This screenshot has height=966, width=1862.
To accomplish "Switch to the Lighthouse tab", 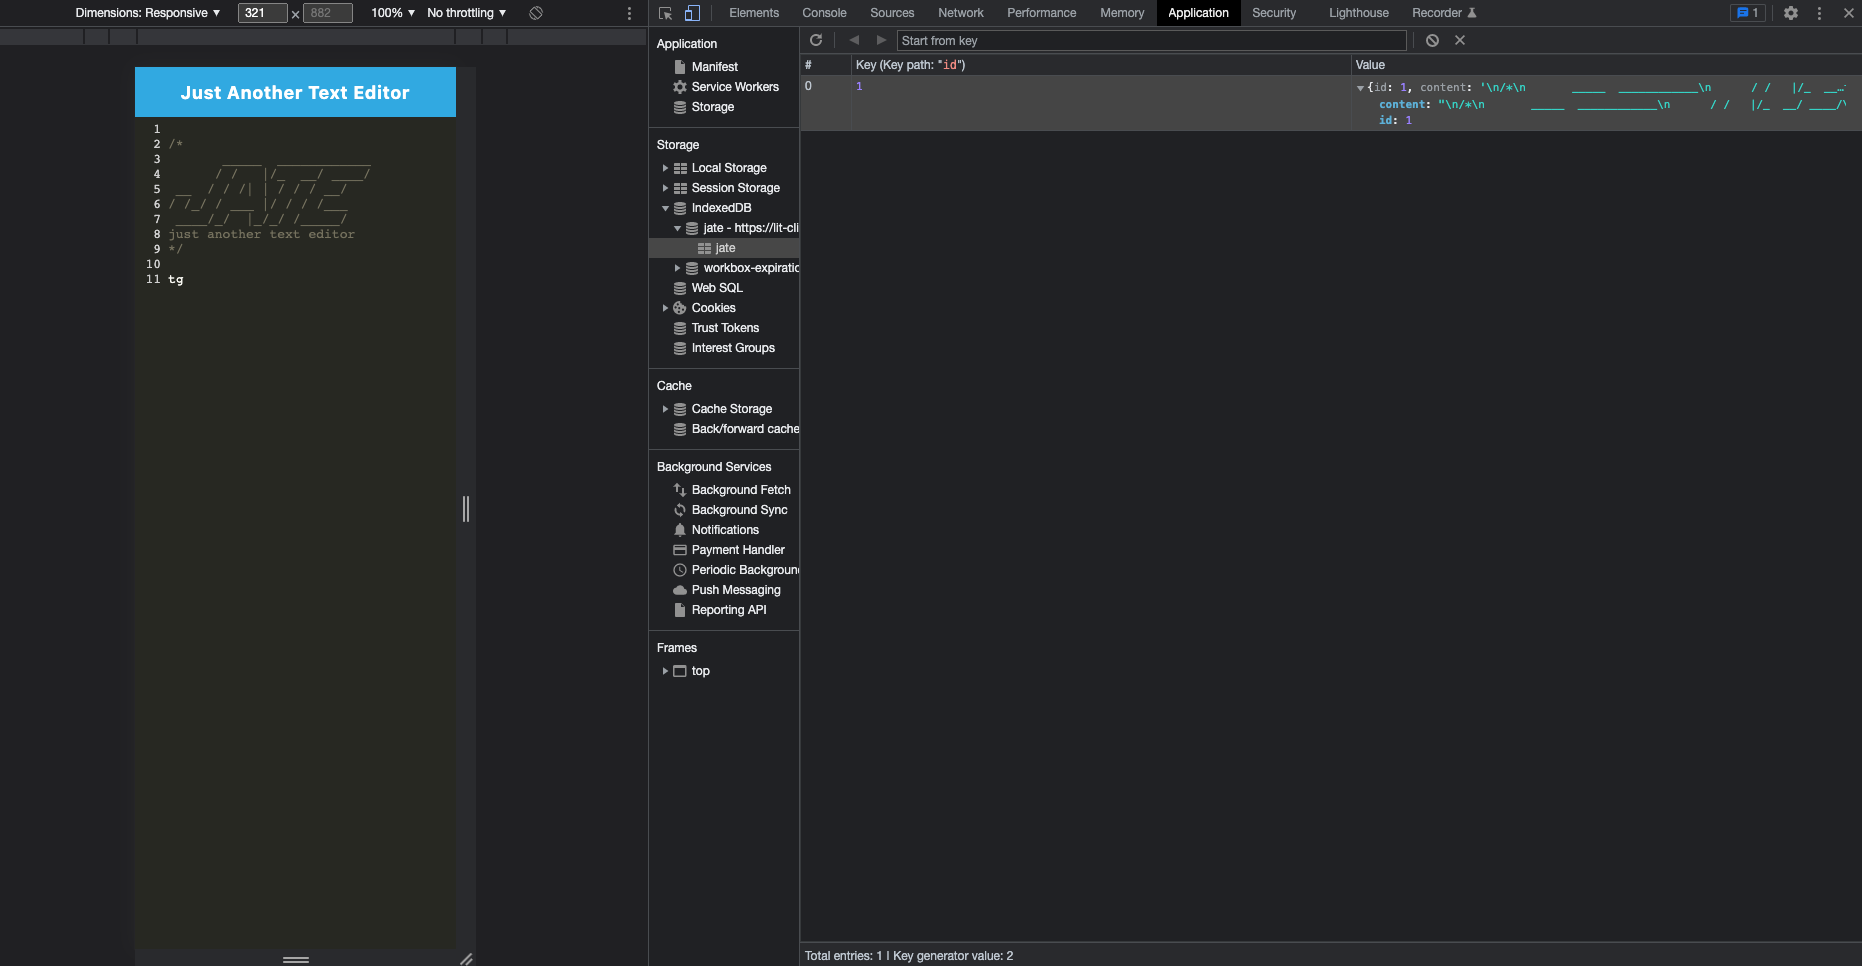I will [1359, 13].
